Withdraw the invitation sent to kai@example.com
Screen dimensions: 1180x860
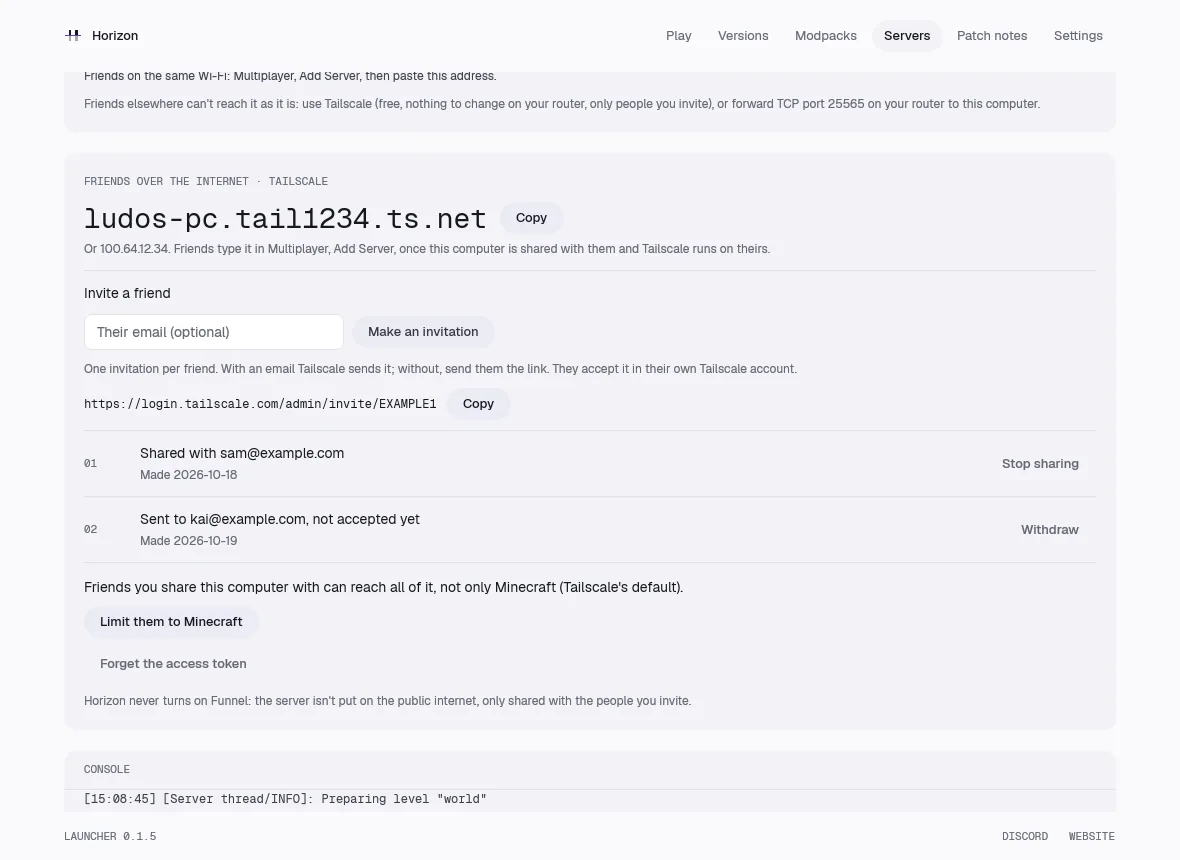click(1050, 530)
